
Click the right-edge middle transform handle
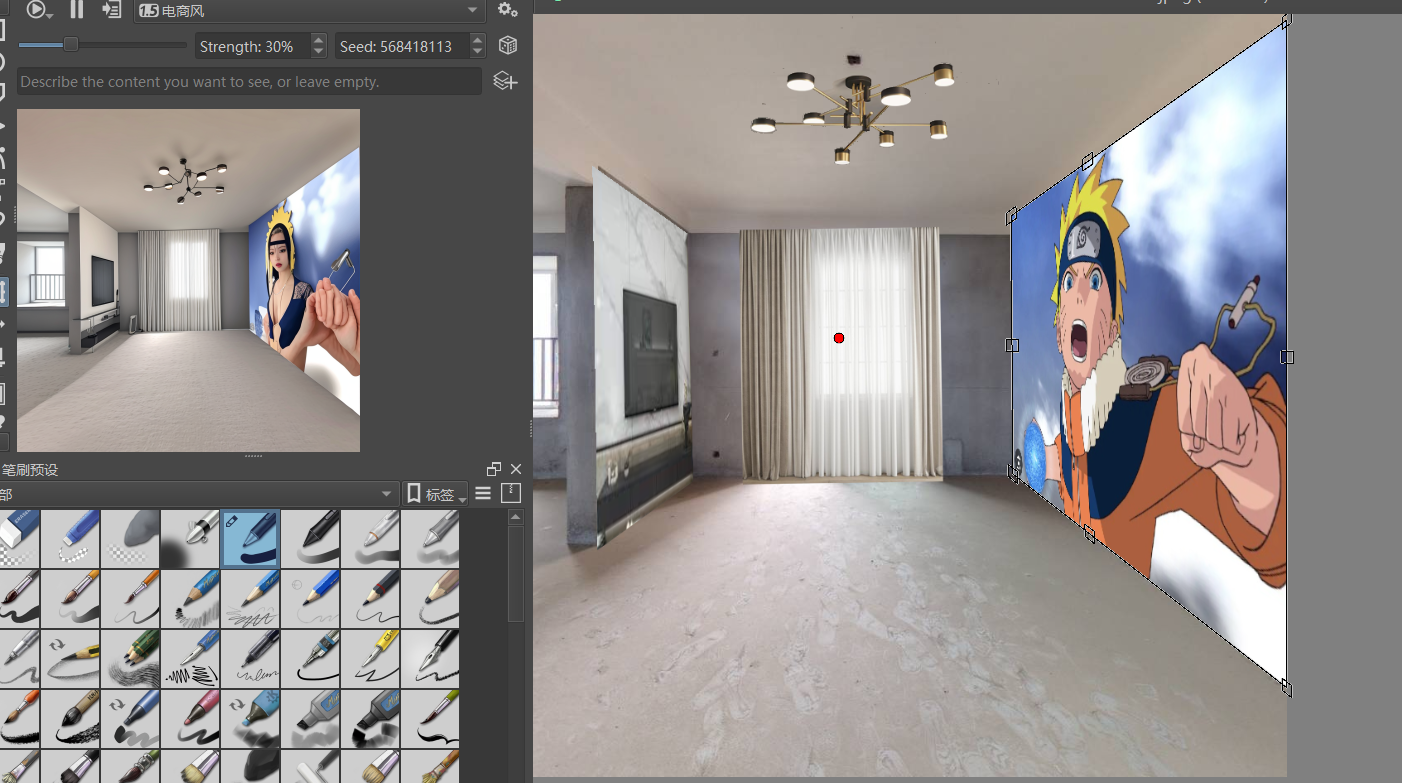point(1287,357)
